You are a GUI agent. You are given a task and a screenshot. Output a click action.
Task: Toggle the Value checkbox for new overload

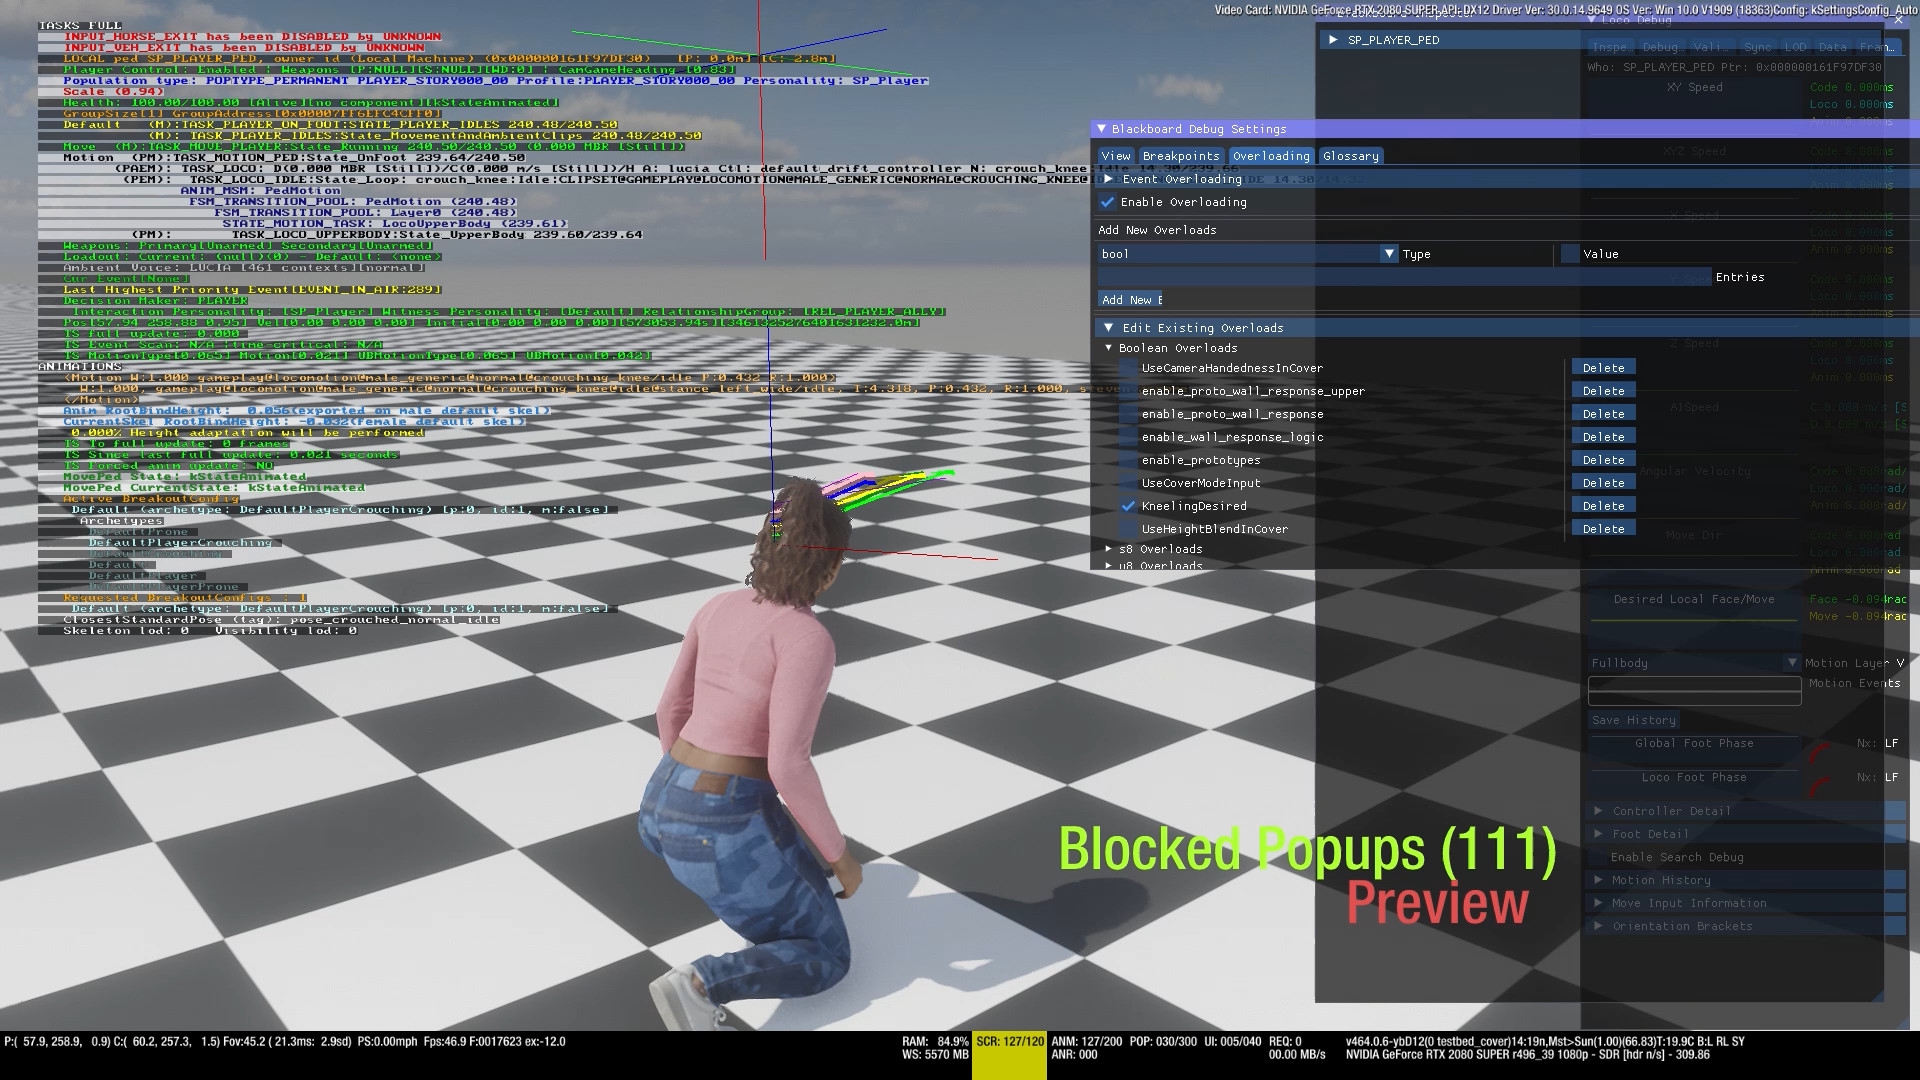[x=1570, y=254]
